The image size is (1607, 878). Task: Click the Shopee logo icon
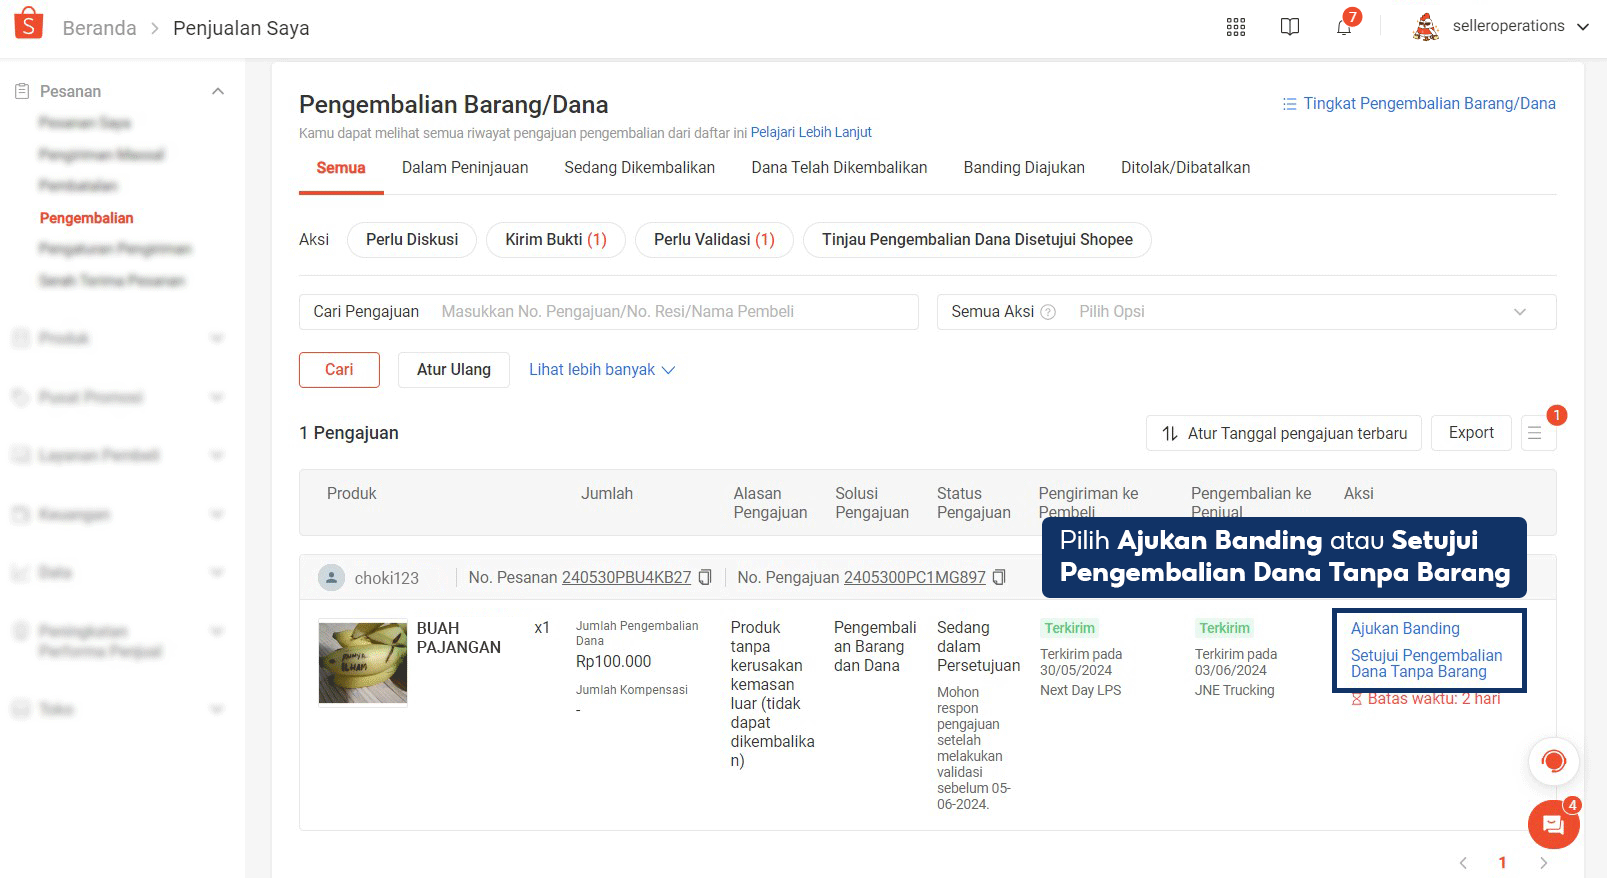pos(29,24)
